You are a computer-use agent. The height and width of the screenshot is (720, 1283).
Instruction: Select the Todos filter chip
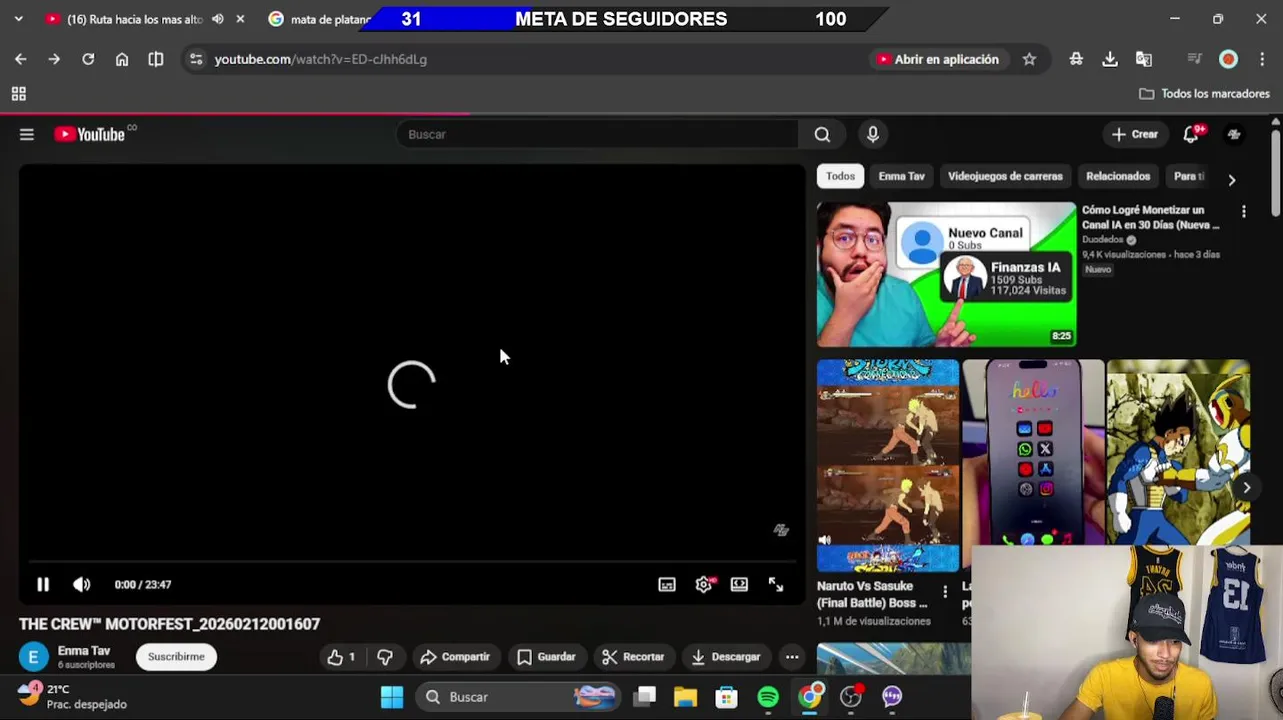(840, 176)
